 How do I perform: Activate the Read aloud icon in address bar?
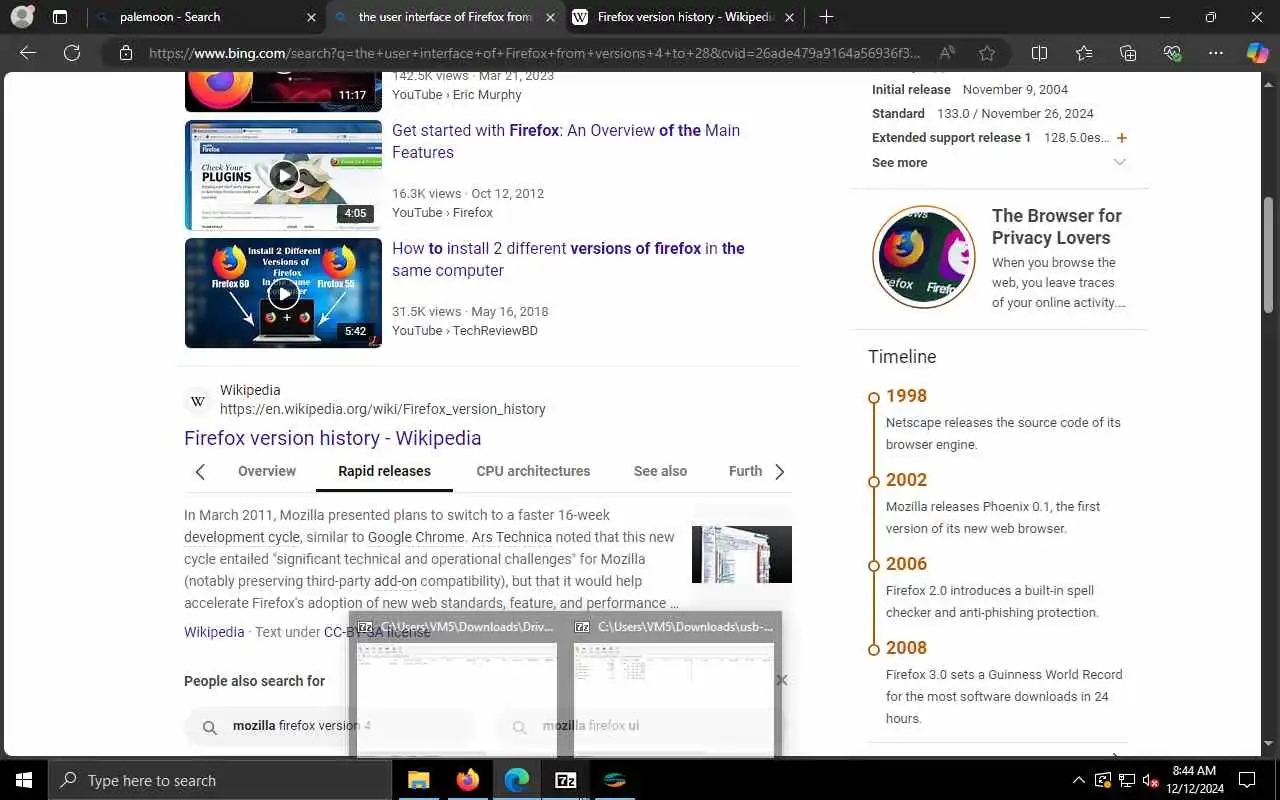coord(946,53)
